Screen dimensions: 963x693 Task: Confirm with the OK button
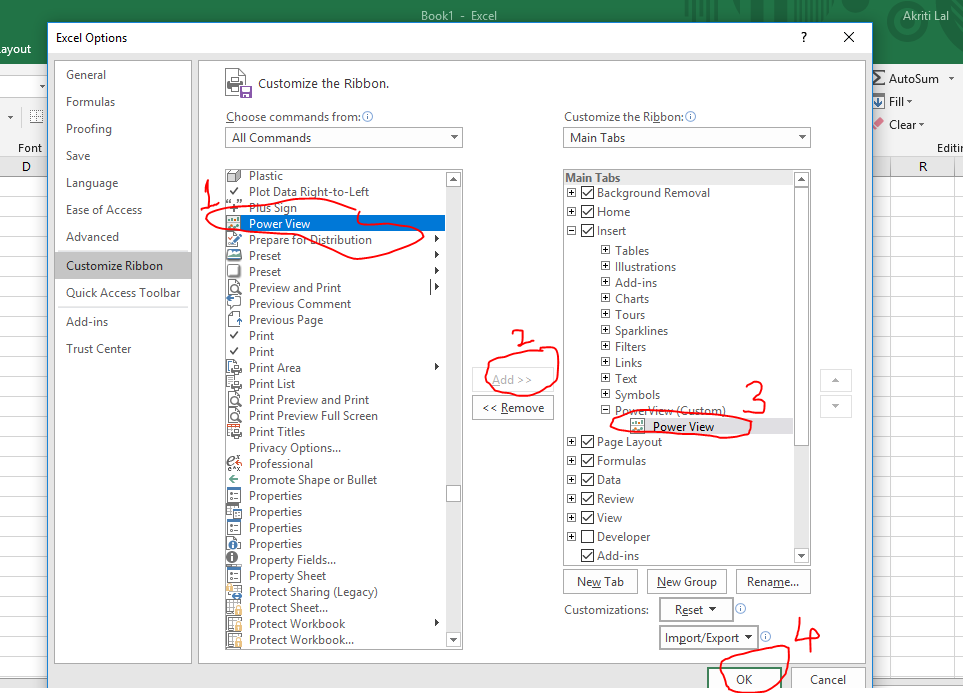pos(744,679)
